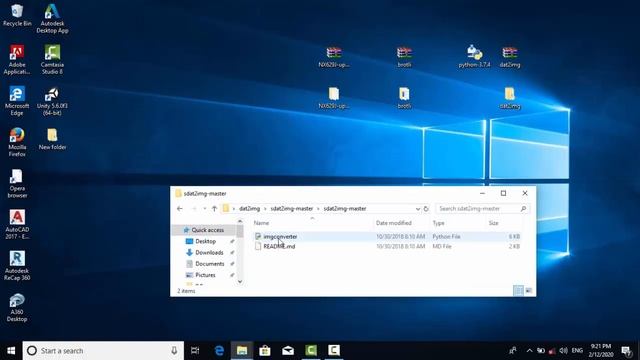Click navigation pane scroll up arrow
The width and height of the screenshot is (640, 360).
(240, 221)
